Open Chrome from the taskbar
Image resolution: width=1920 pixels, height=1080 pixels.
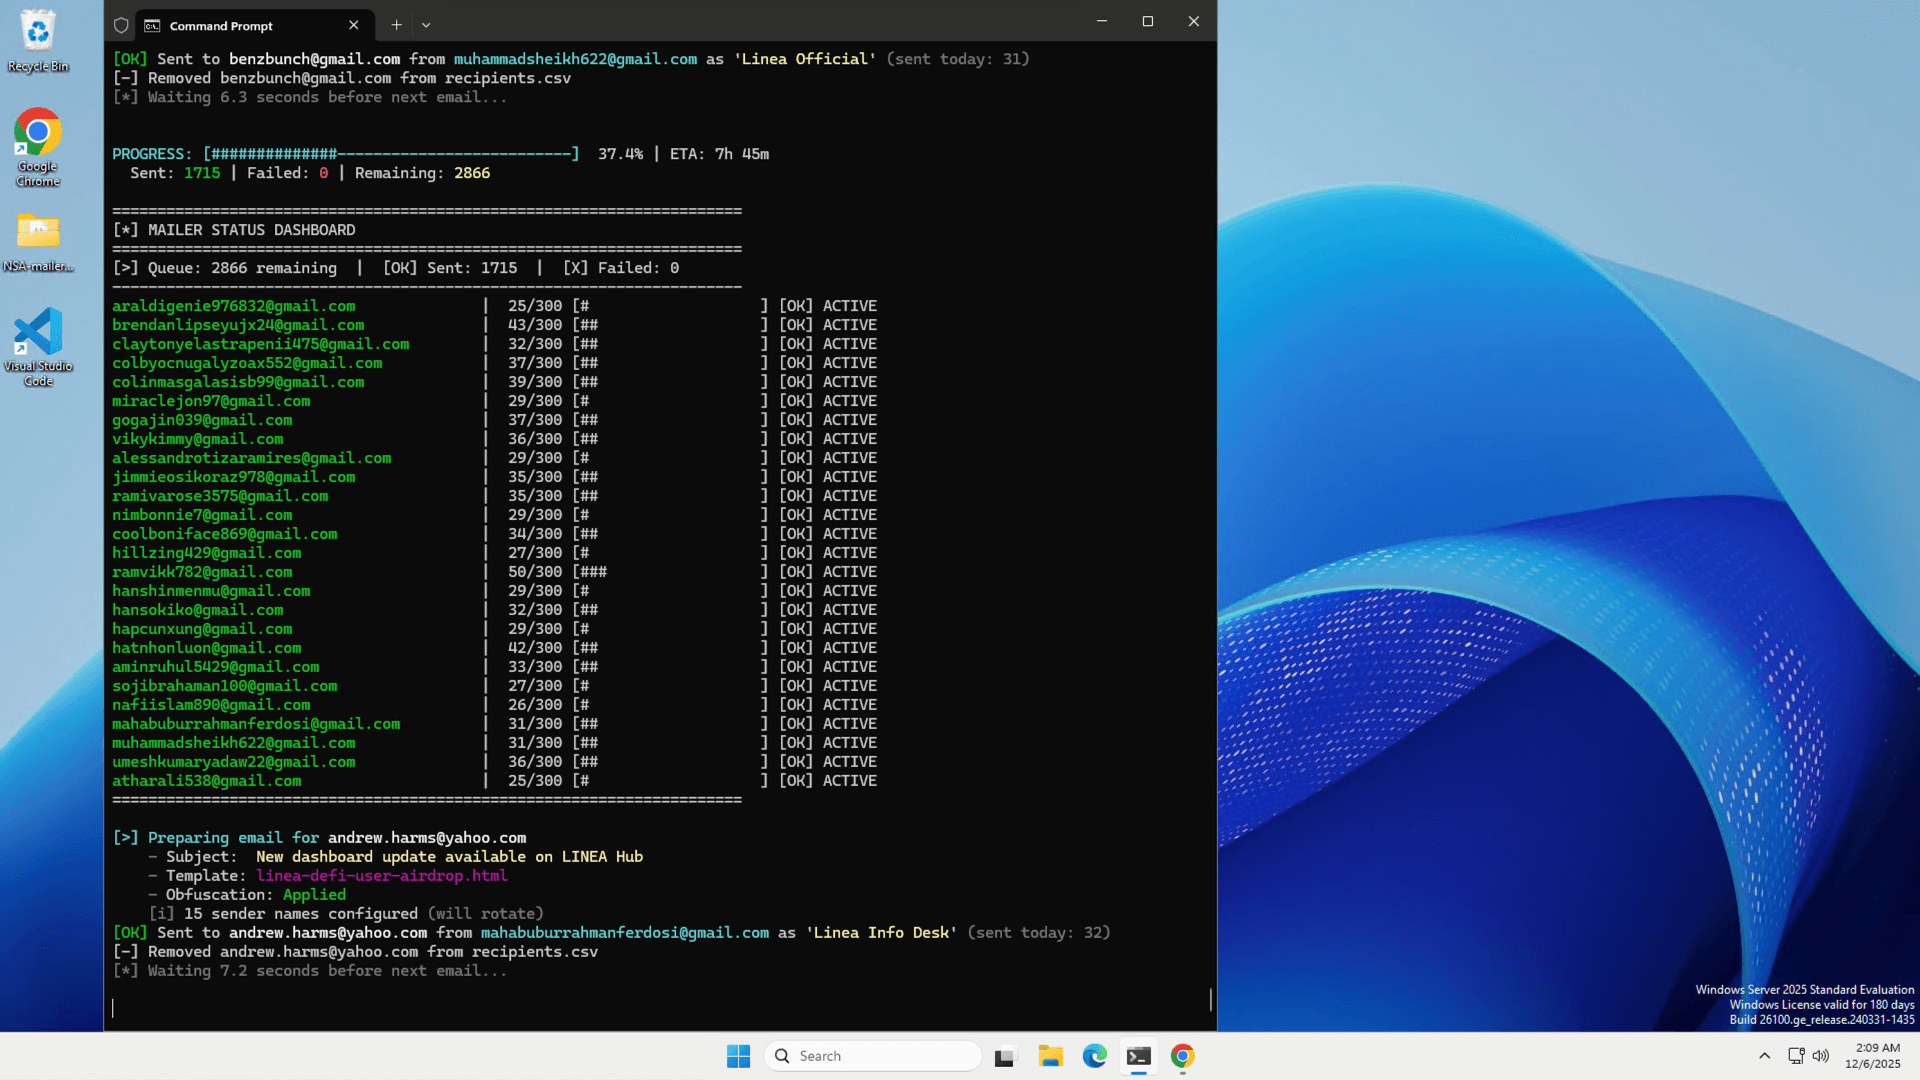pyautogui.click(x=1182, y=1056)
